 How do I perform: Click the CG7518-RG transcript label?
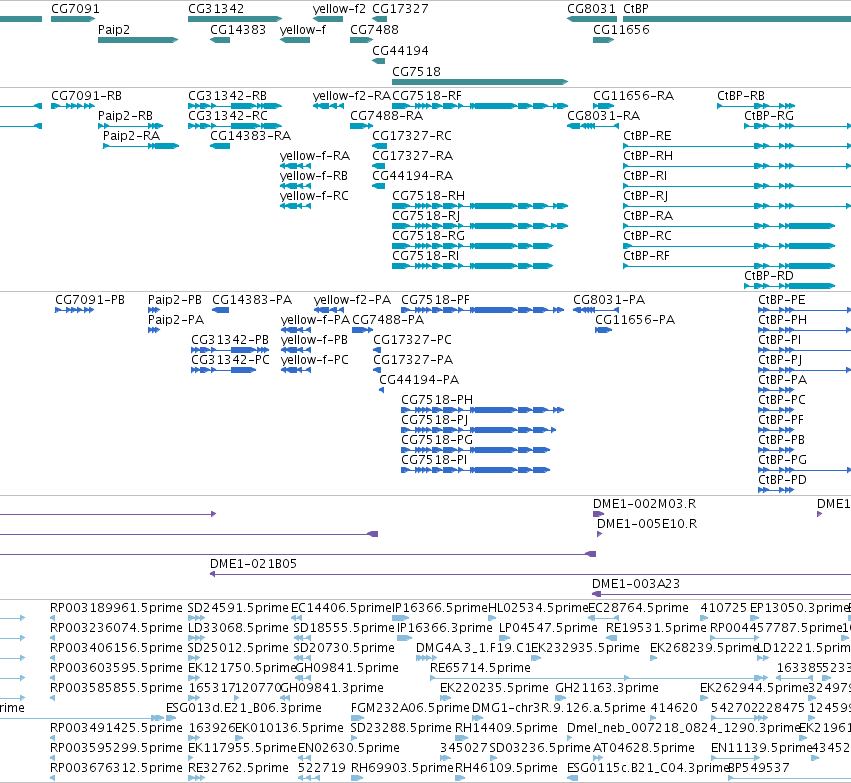[x=428, y=237]
